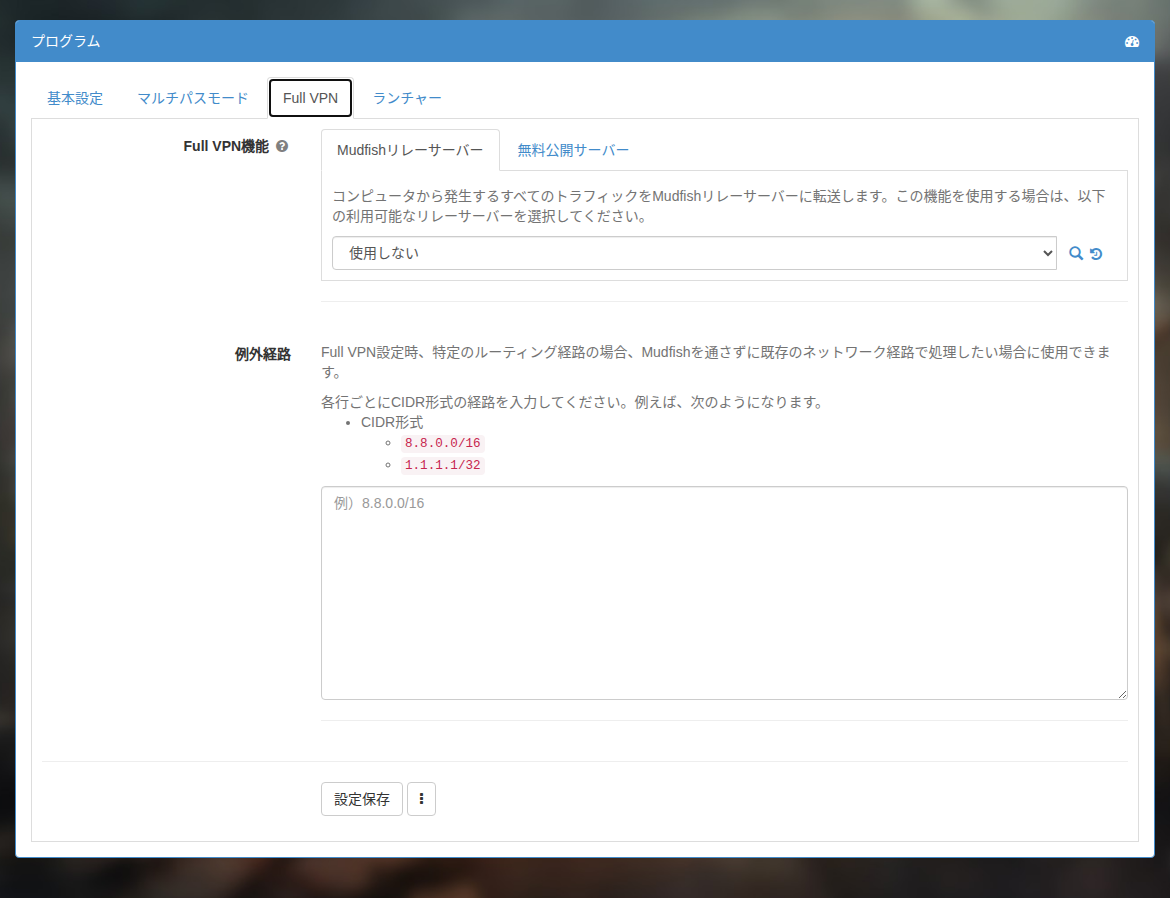Open the 使用しない relay server dropdown

694,253
